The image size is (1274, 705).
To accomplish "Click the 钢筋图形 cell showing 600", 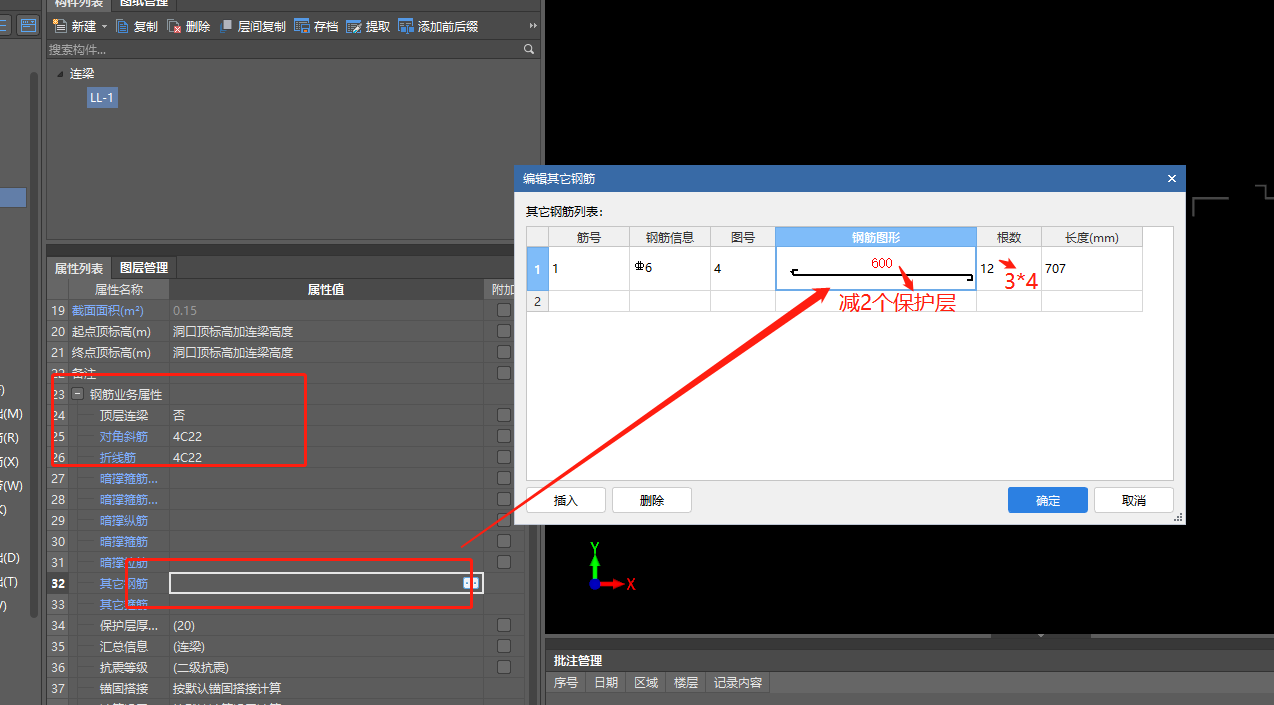I will (876, 269).
